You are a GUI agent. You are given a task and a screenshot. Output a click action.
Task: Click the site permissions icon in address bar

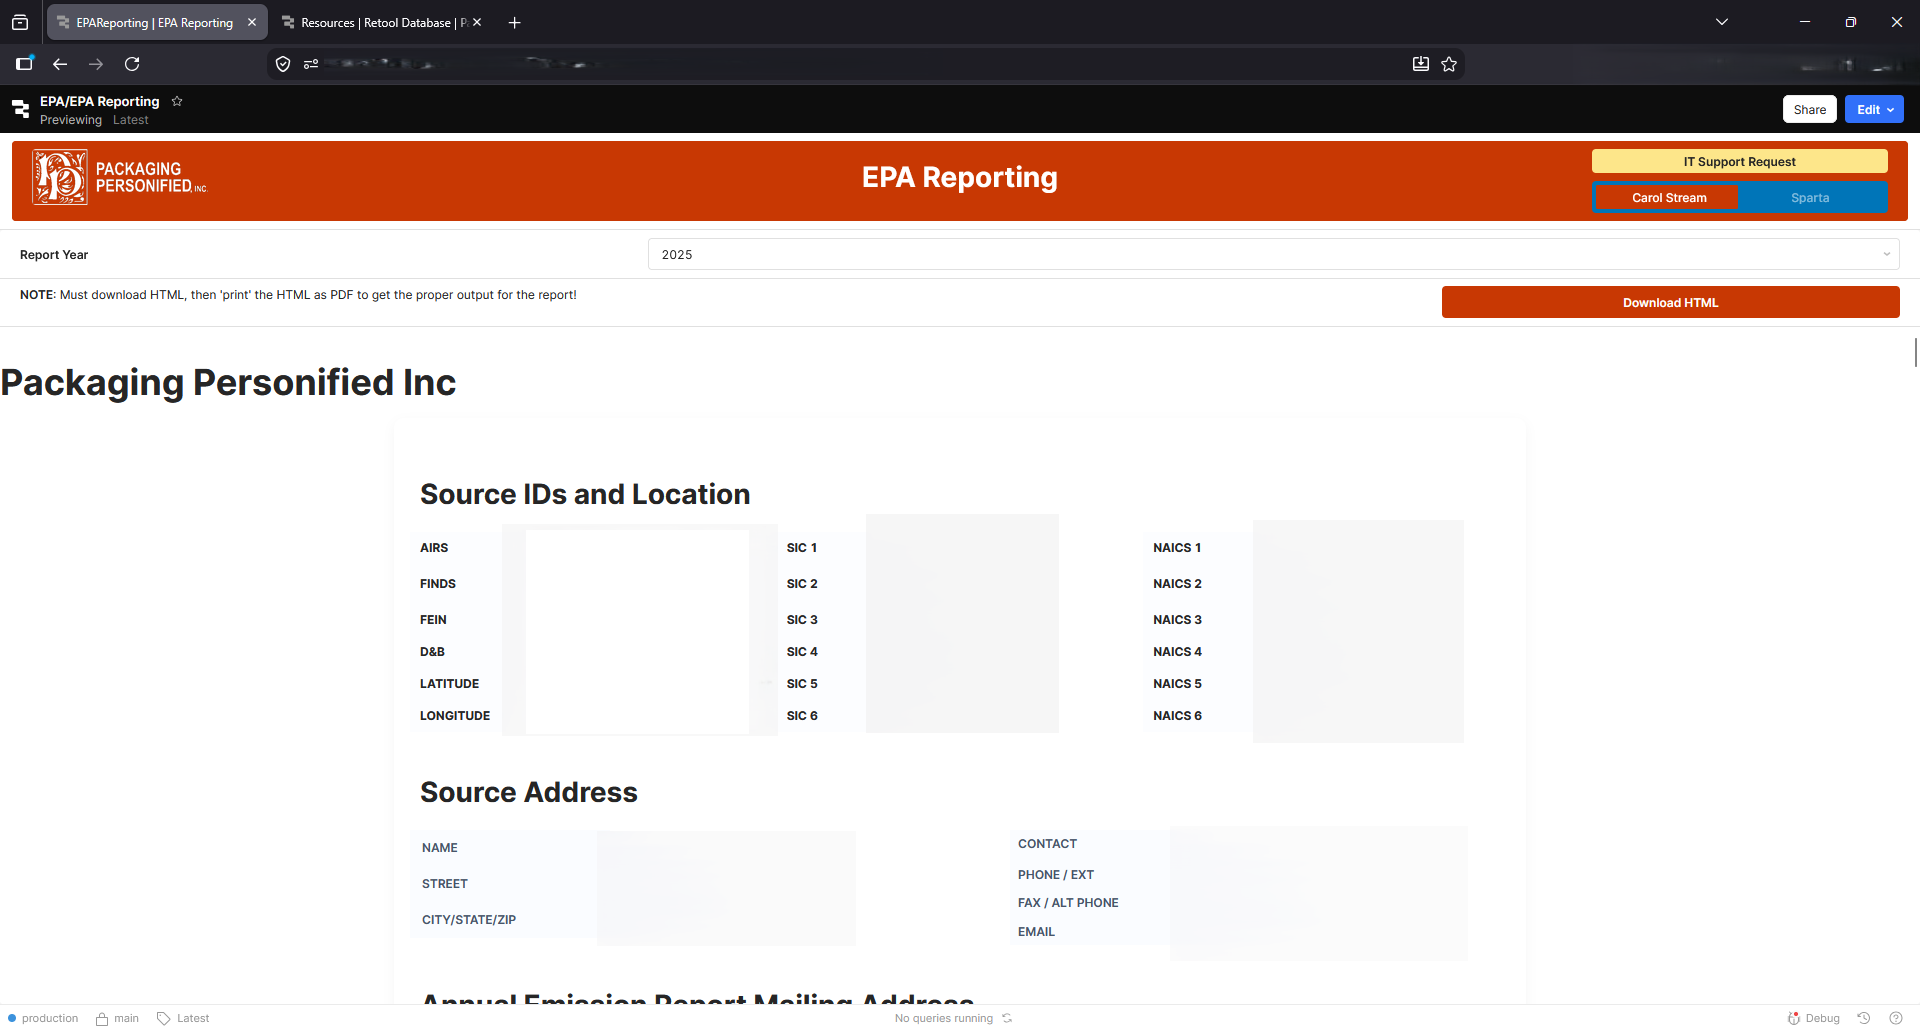click(311, 64)
